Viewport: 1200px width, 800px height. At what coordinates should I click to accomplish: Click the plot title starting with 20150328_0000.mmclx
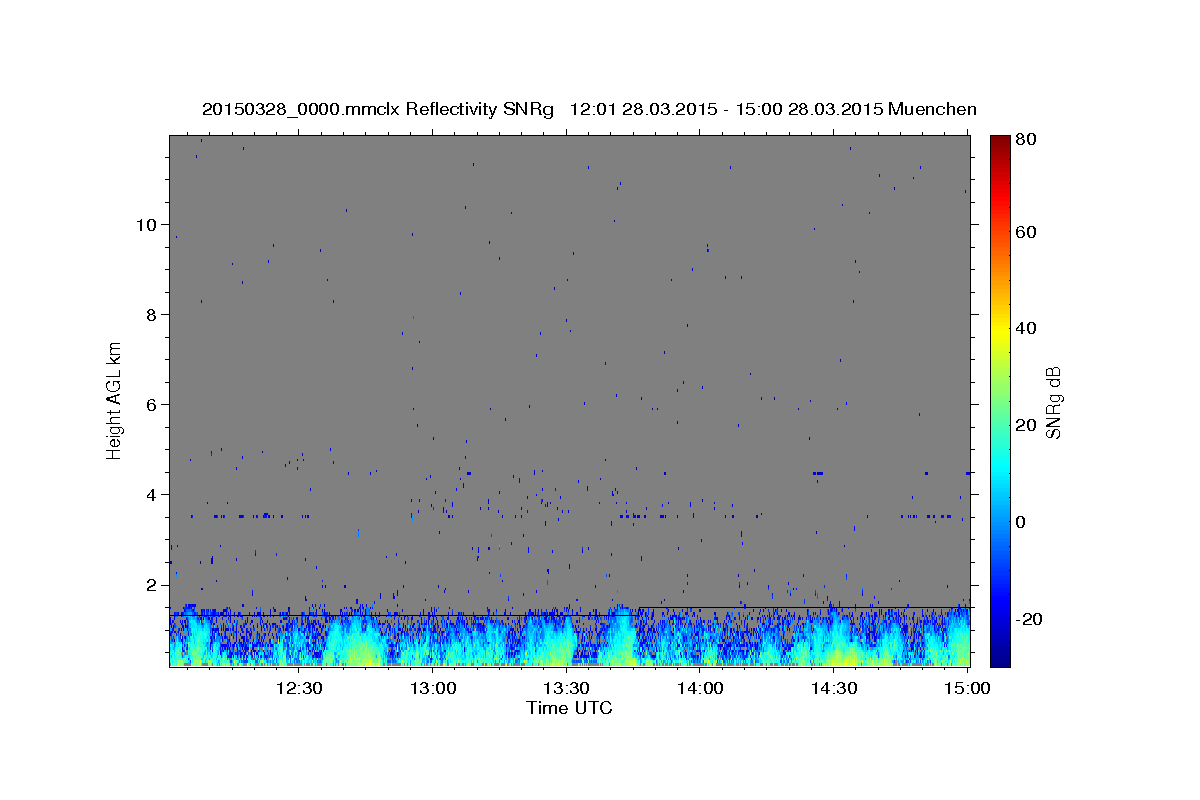pyautogui.click(x=589, y=109)
